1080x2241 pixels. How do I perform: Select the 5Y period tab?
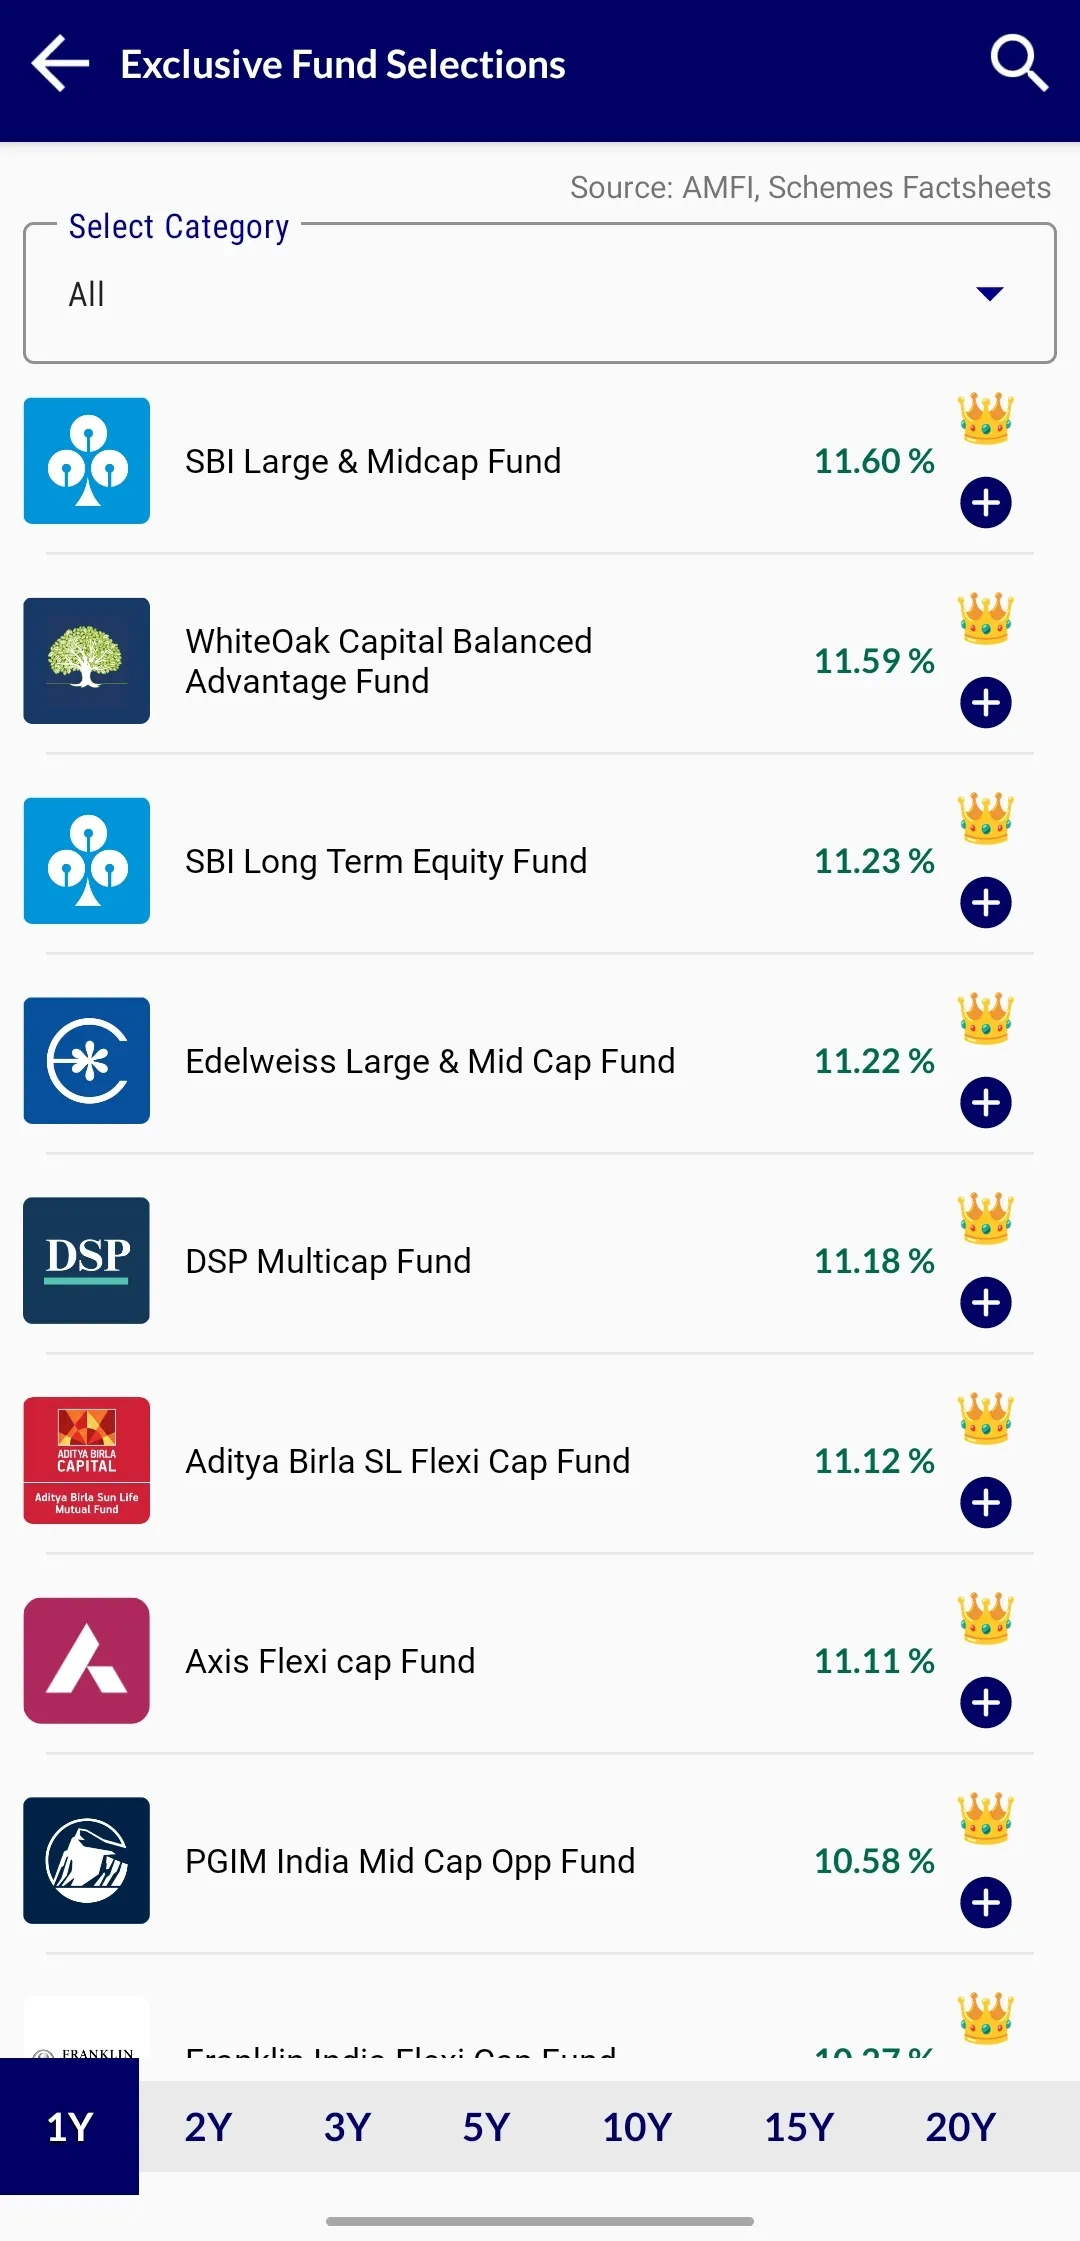[x=486, y=2127]
